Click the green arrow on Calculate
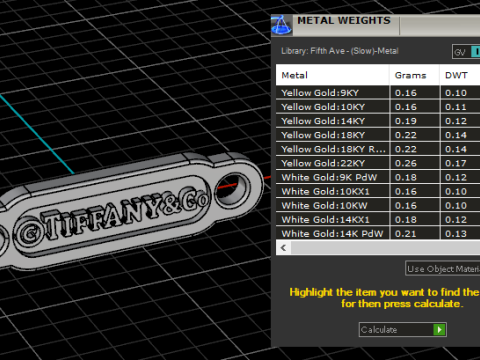The height and width of the screenshot is (360, 480). 439,330
